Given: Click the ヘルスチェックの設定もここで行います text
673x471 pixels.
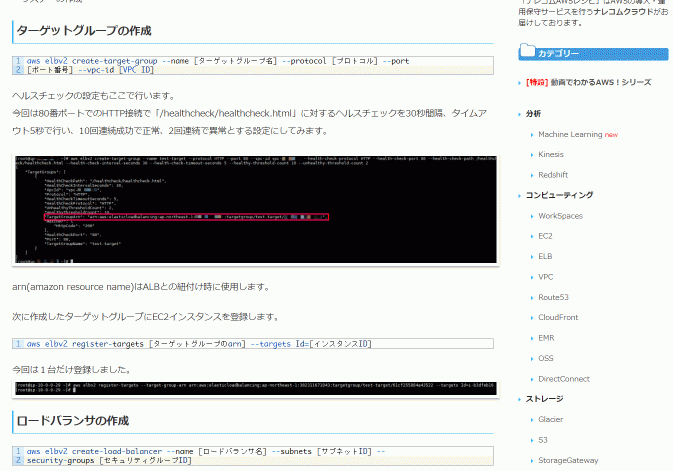Looking at the screenshot, I should [94, 96].
